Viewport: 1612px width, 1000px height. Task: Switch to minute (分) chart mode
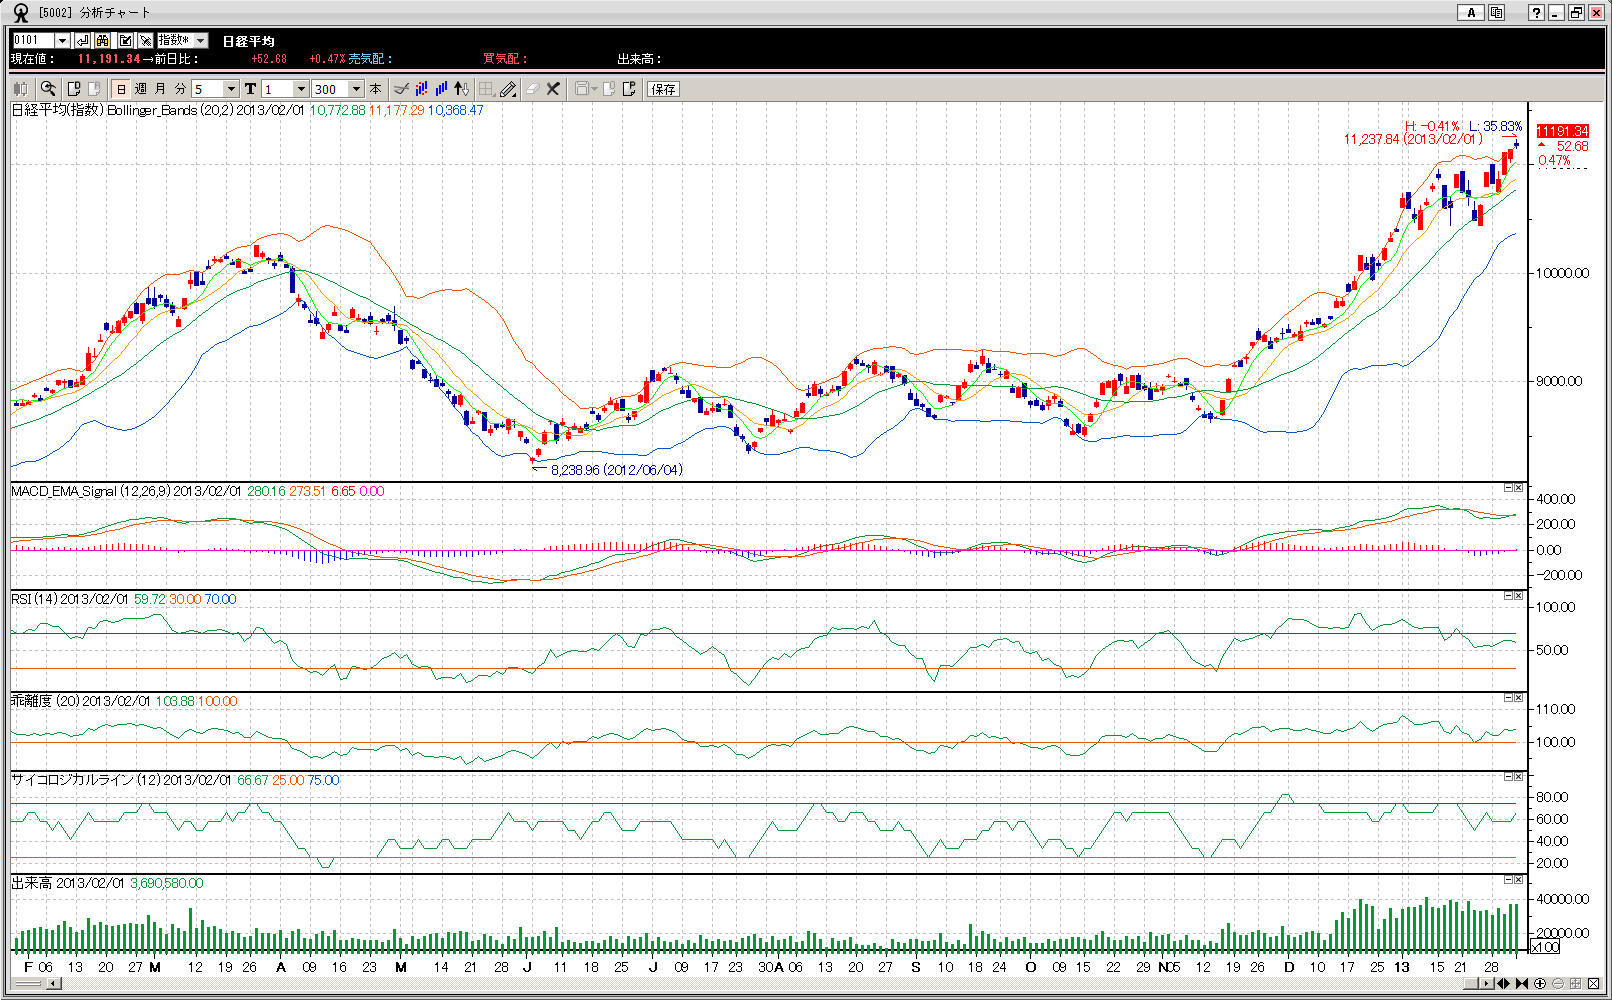click(x=180, y=89)
